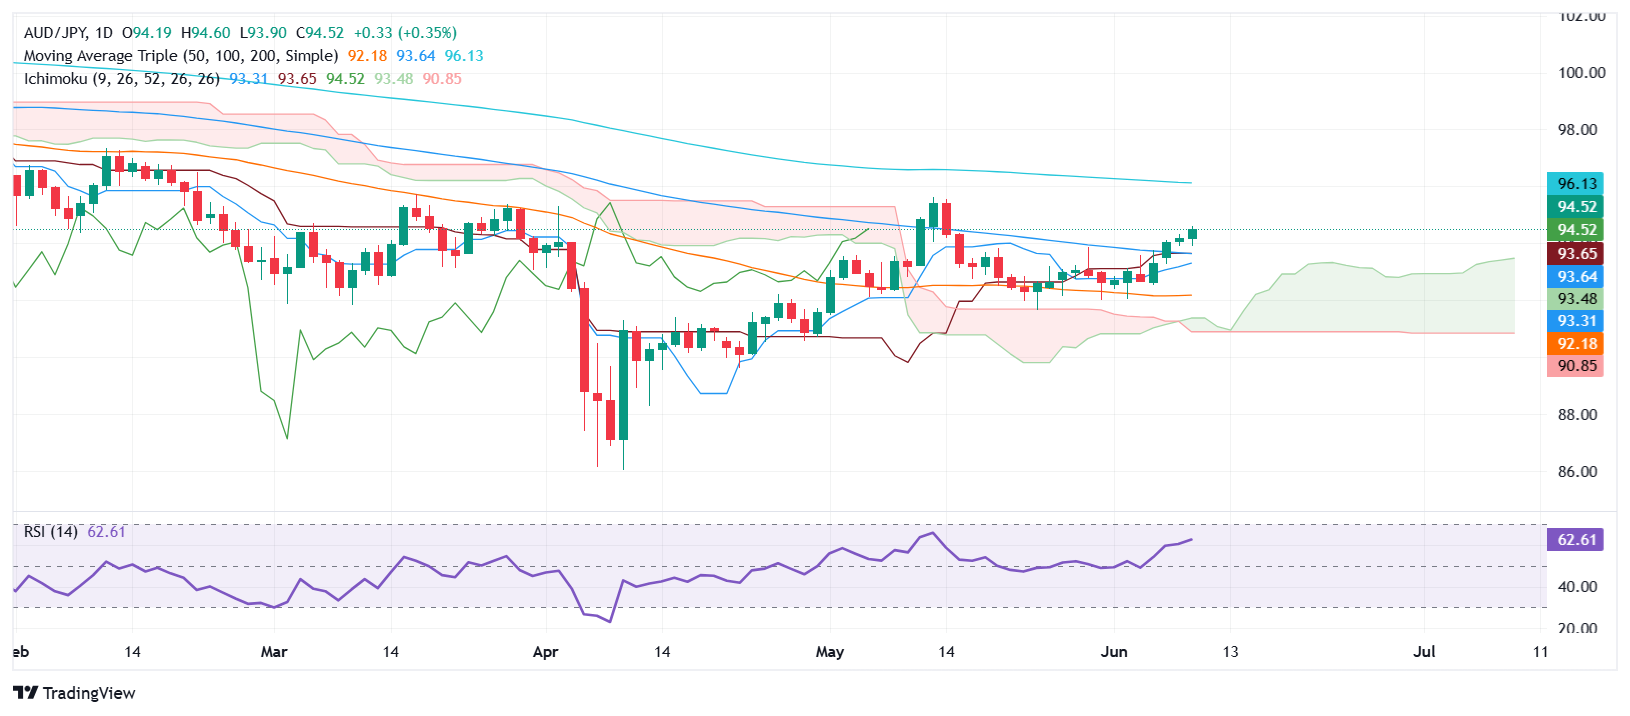This screenshot has width=1630, height=716.
Task: Click the Jul date on time axis
Action: pyautogui.click(x=1424, y=652)
